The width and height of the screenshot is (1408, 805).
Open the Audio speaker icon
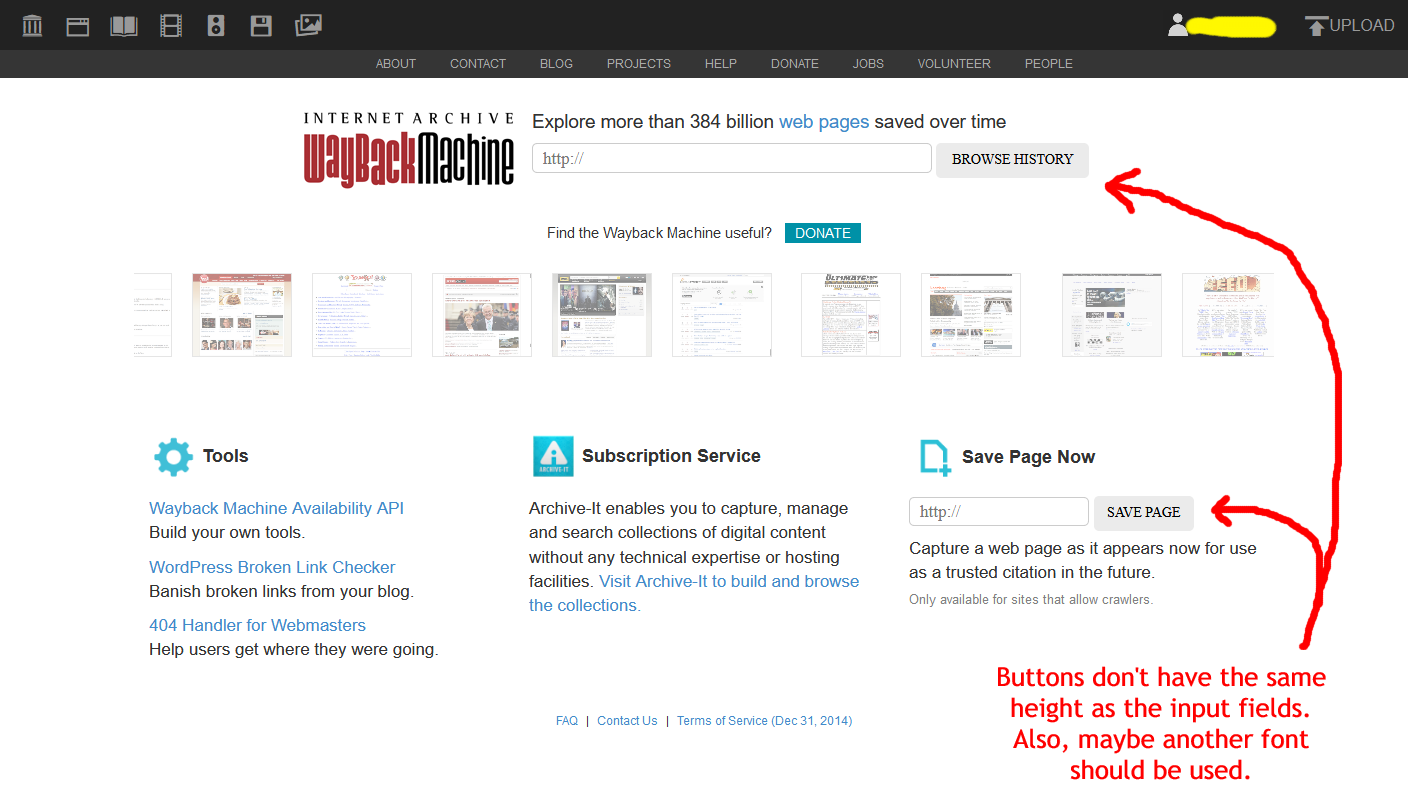(x=216, y=25)
